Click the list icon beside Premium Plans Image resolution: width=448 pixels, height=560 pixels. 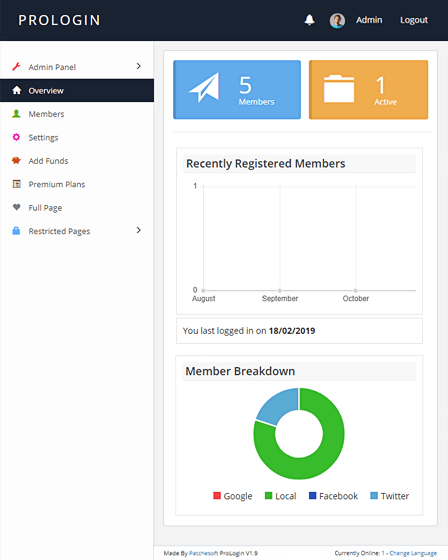(x=16, y=184)
